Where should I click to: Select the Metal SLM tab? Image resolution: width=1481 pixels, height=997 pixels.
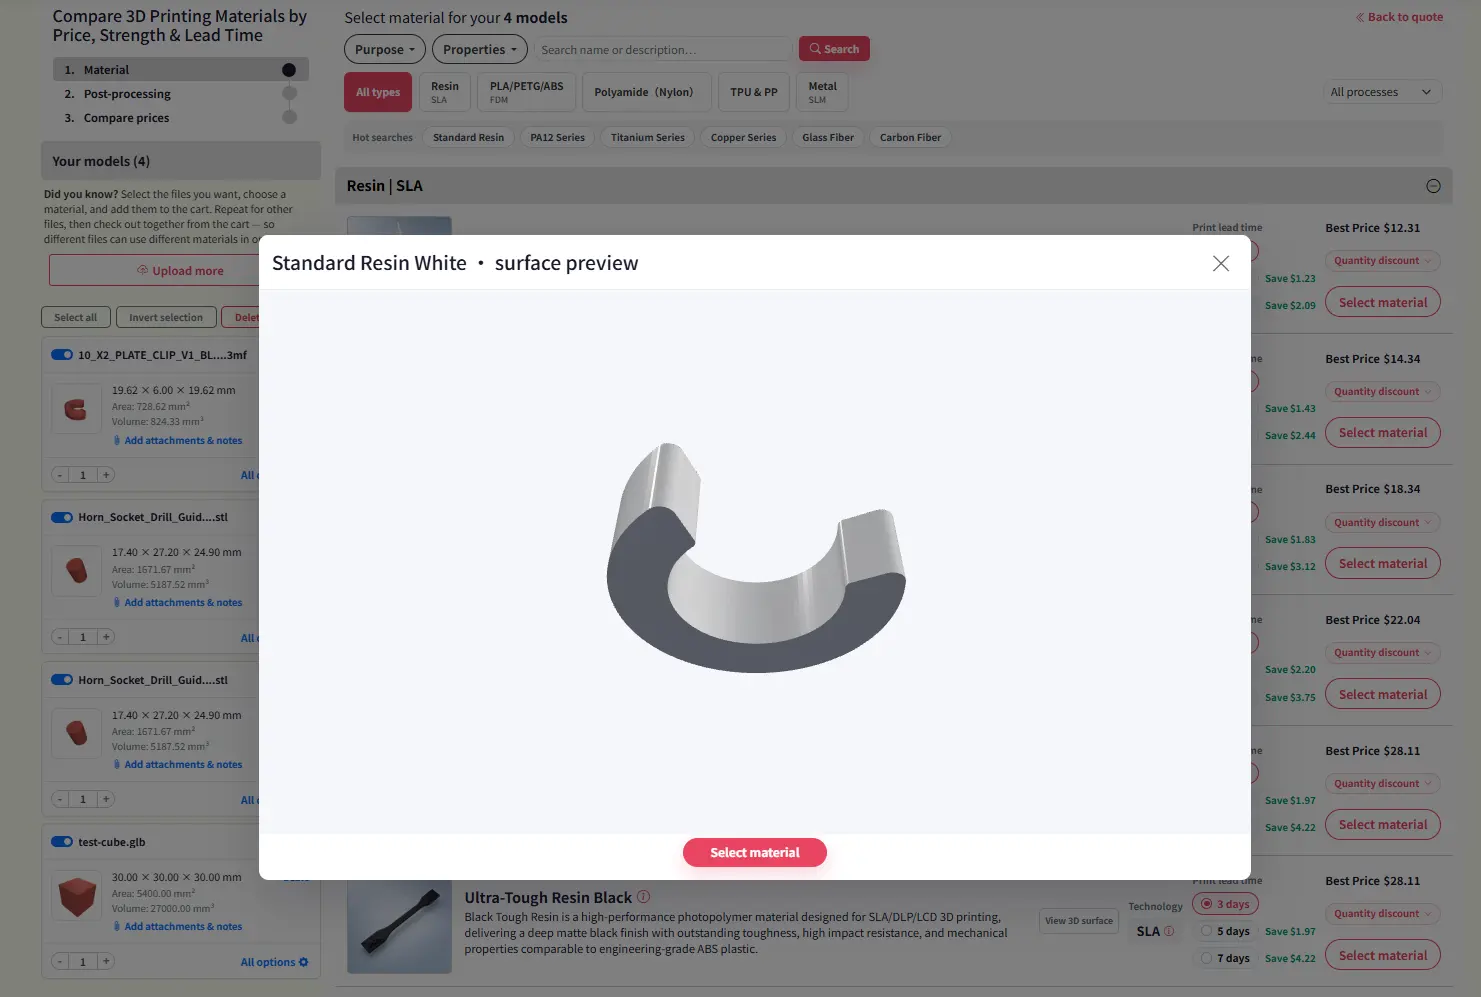tap(823, 92)
